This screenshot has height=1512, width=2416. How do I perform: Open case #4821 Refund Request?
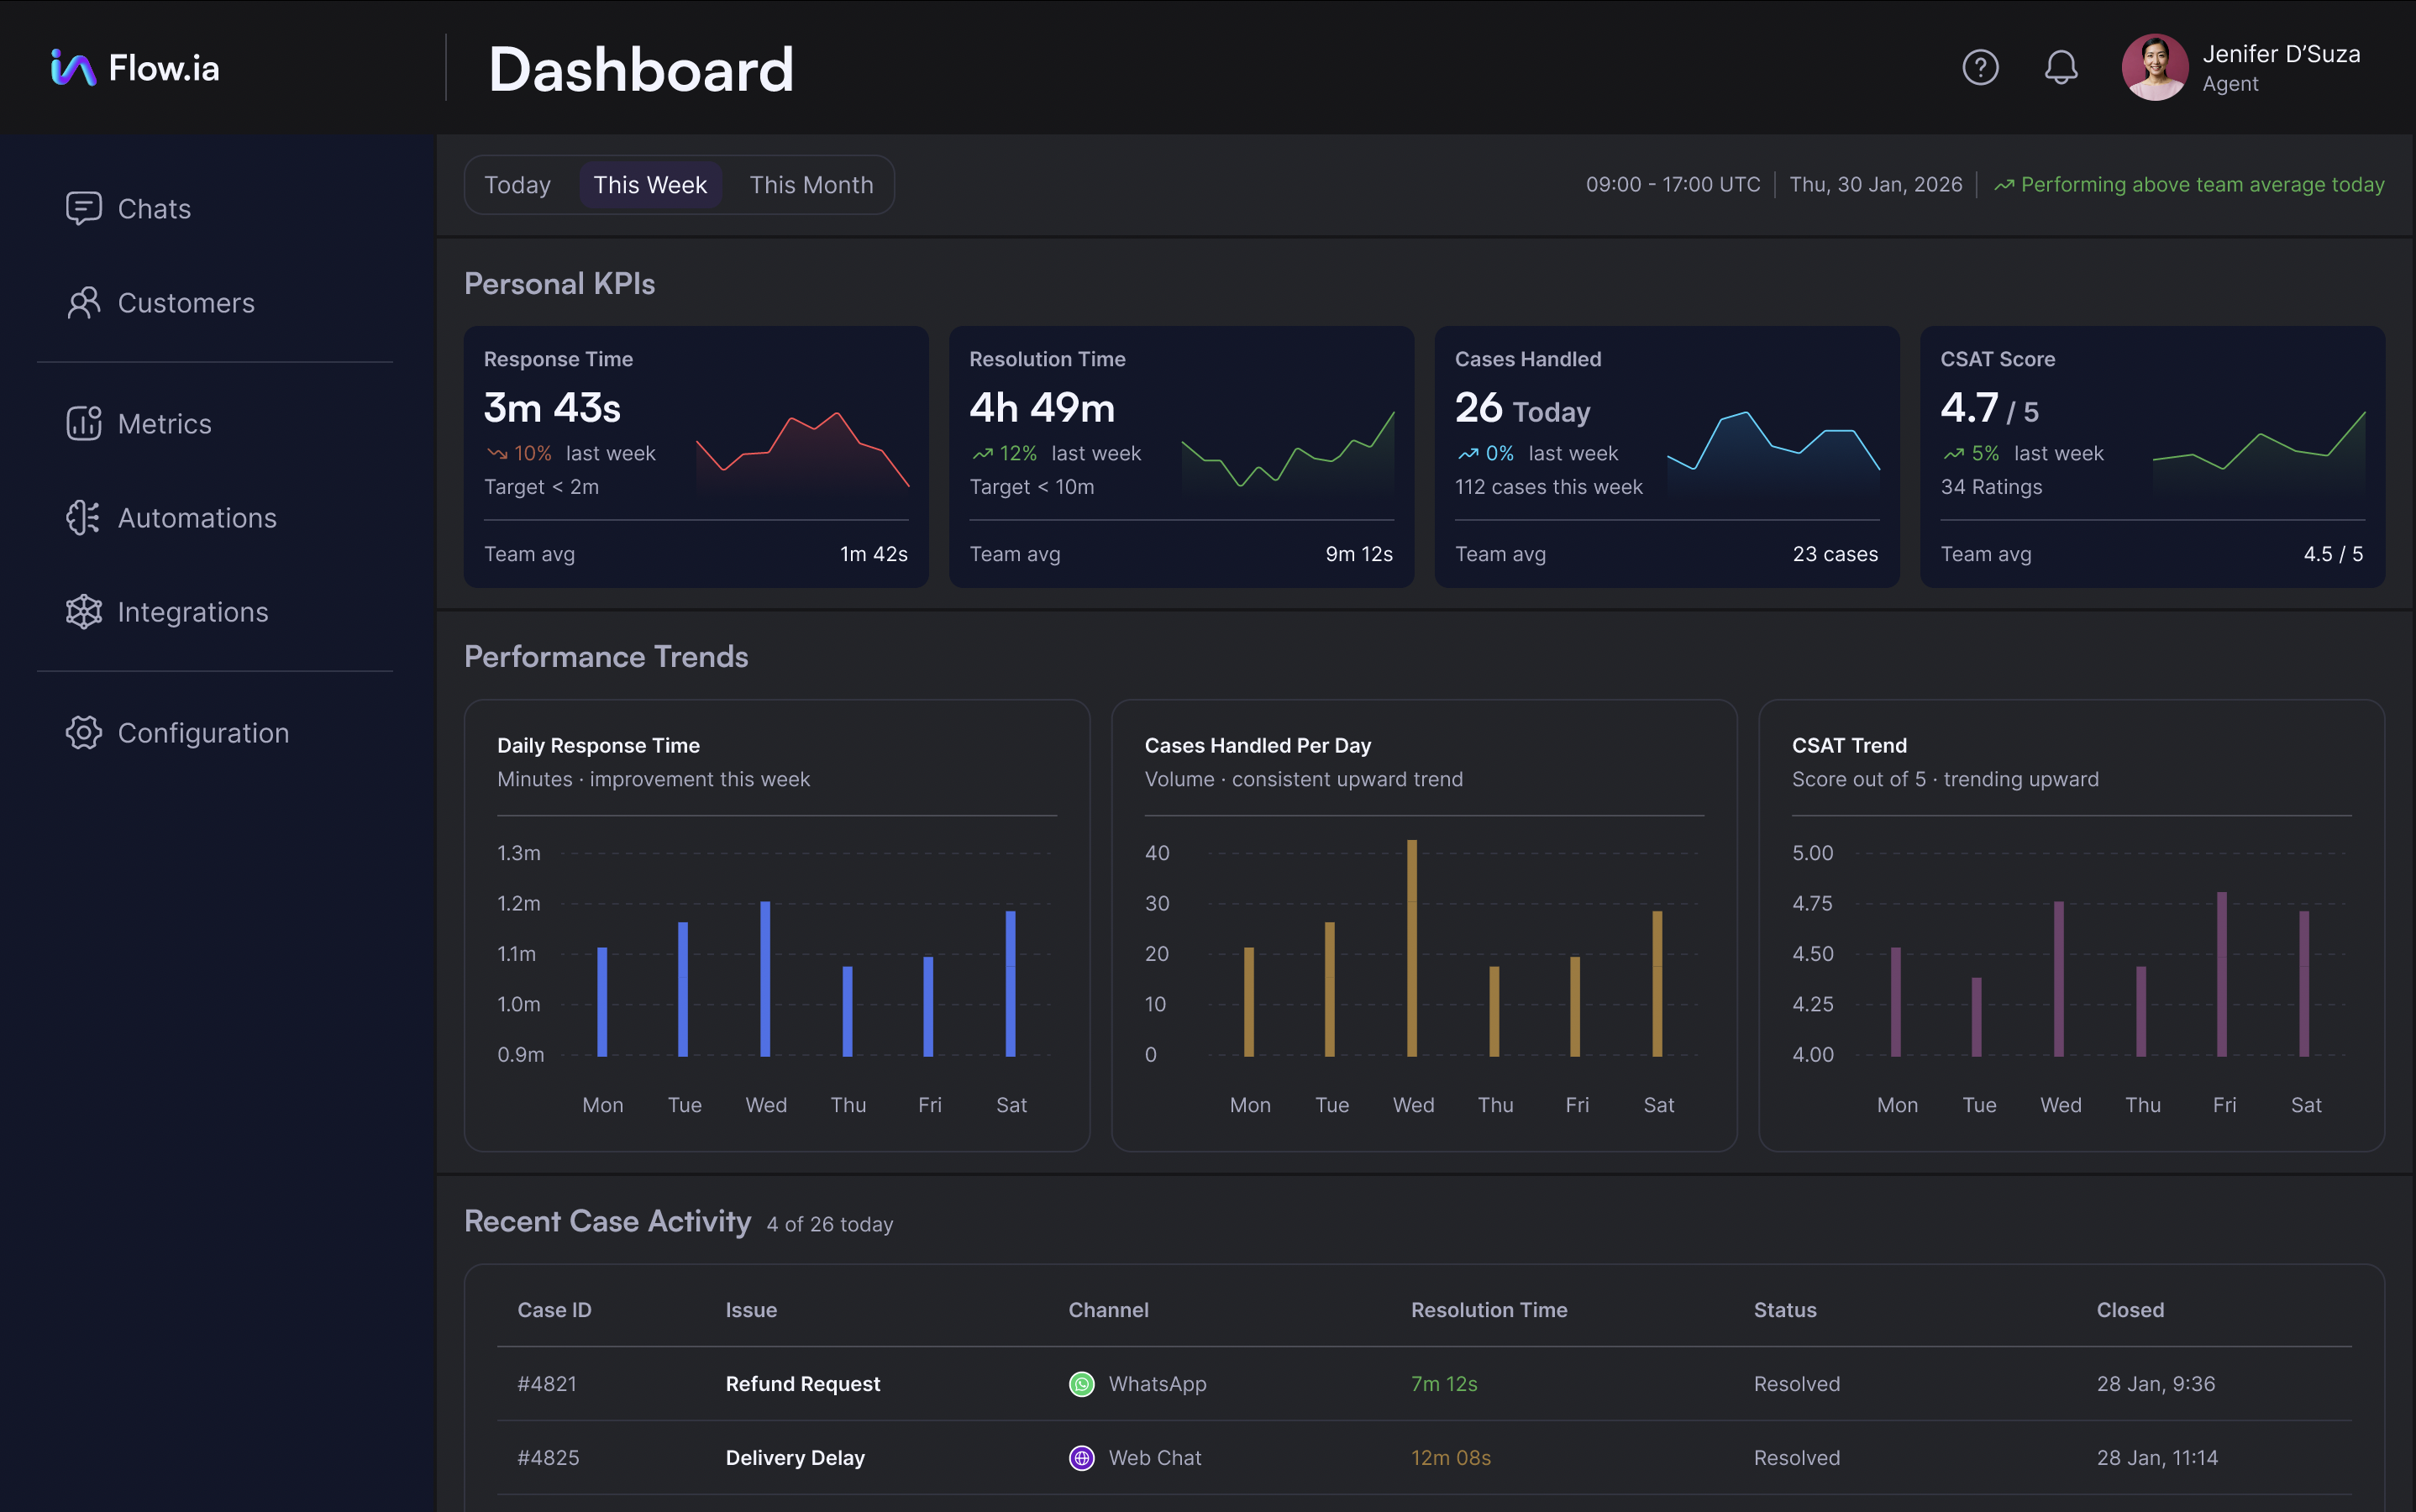click(x=802, y=1384)
